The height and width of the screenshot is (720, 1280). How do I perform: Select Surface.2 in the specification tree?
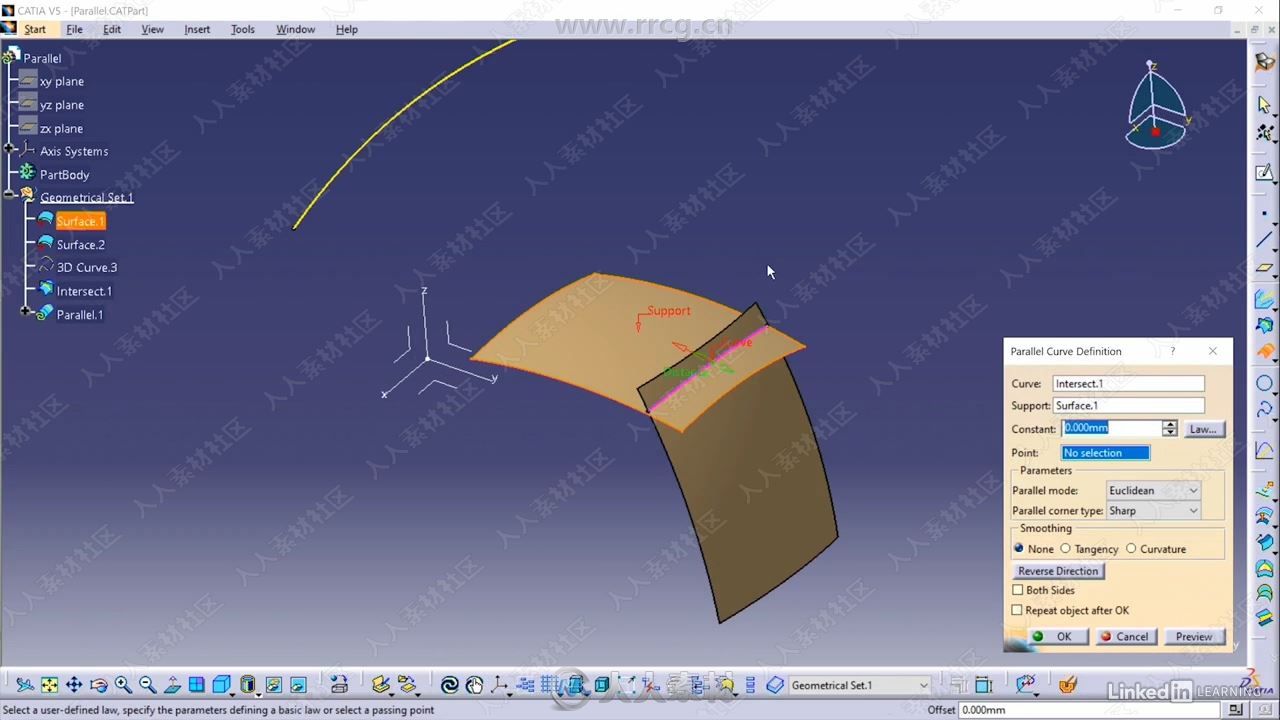click(x=80, y=244)
